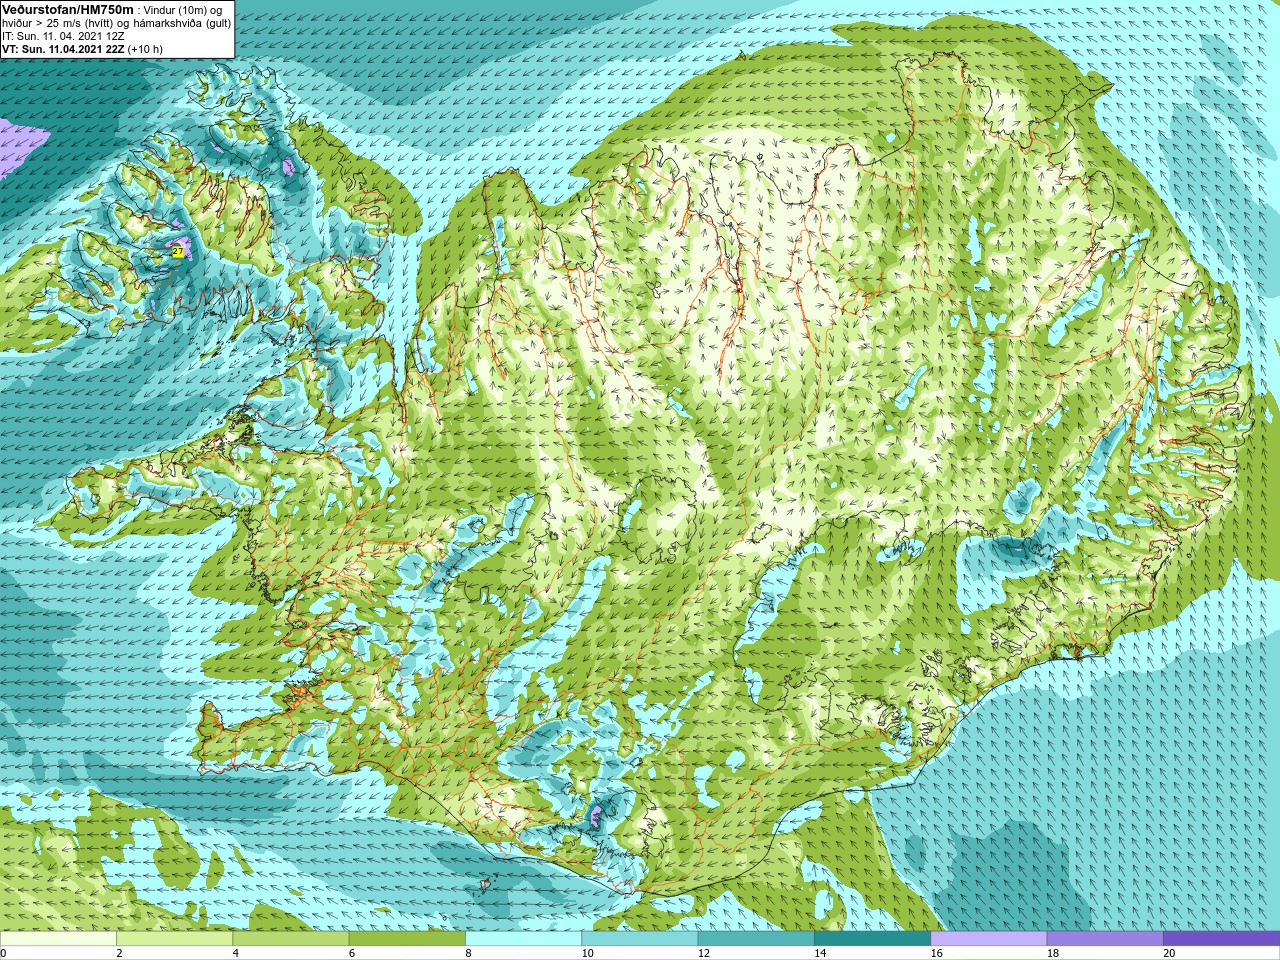The width and height of the screenshot is (1280, 960).
Task: Click the light cyan 8–10 m/s legend segment
Action: click(x=523, y=939)
